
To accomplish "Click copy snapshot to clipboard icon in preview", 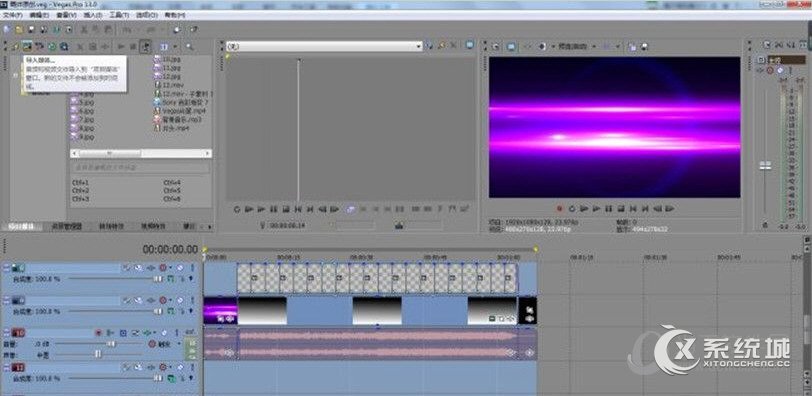I will tap(632, 47).
